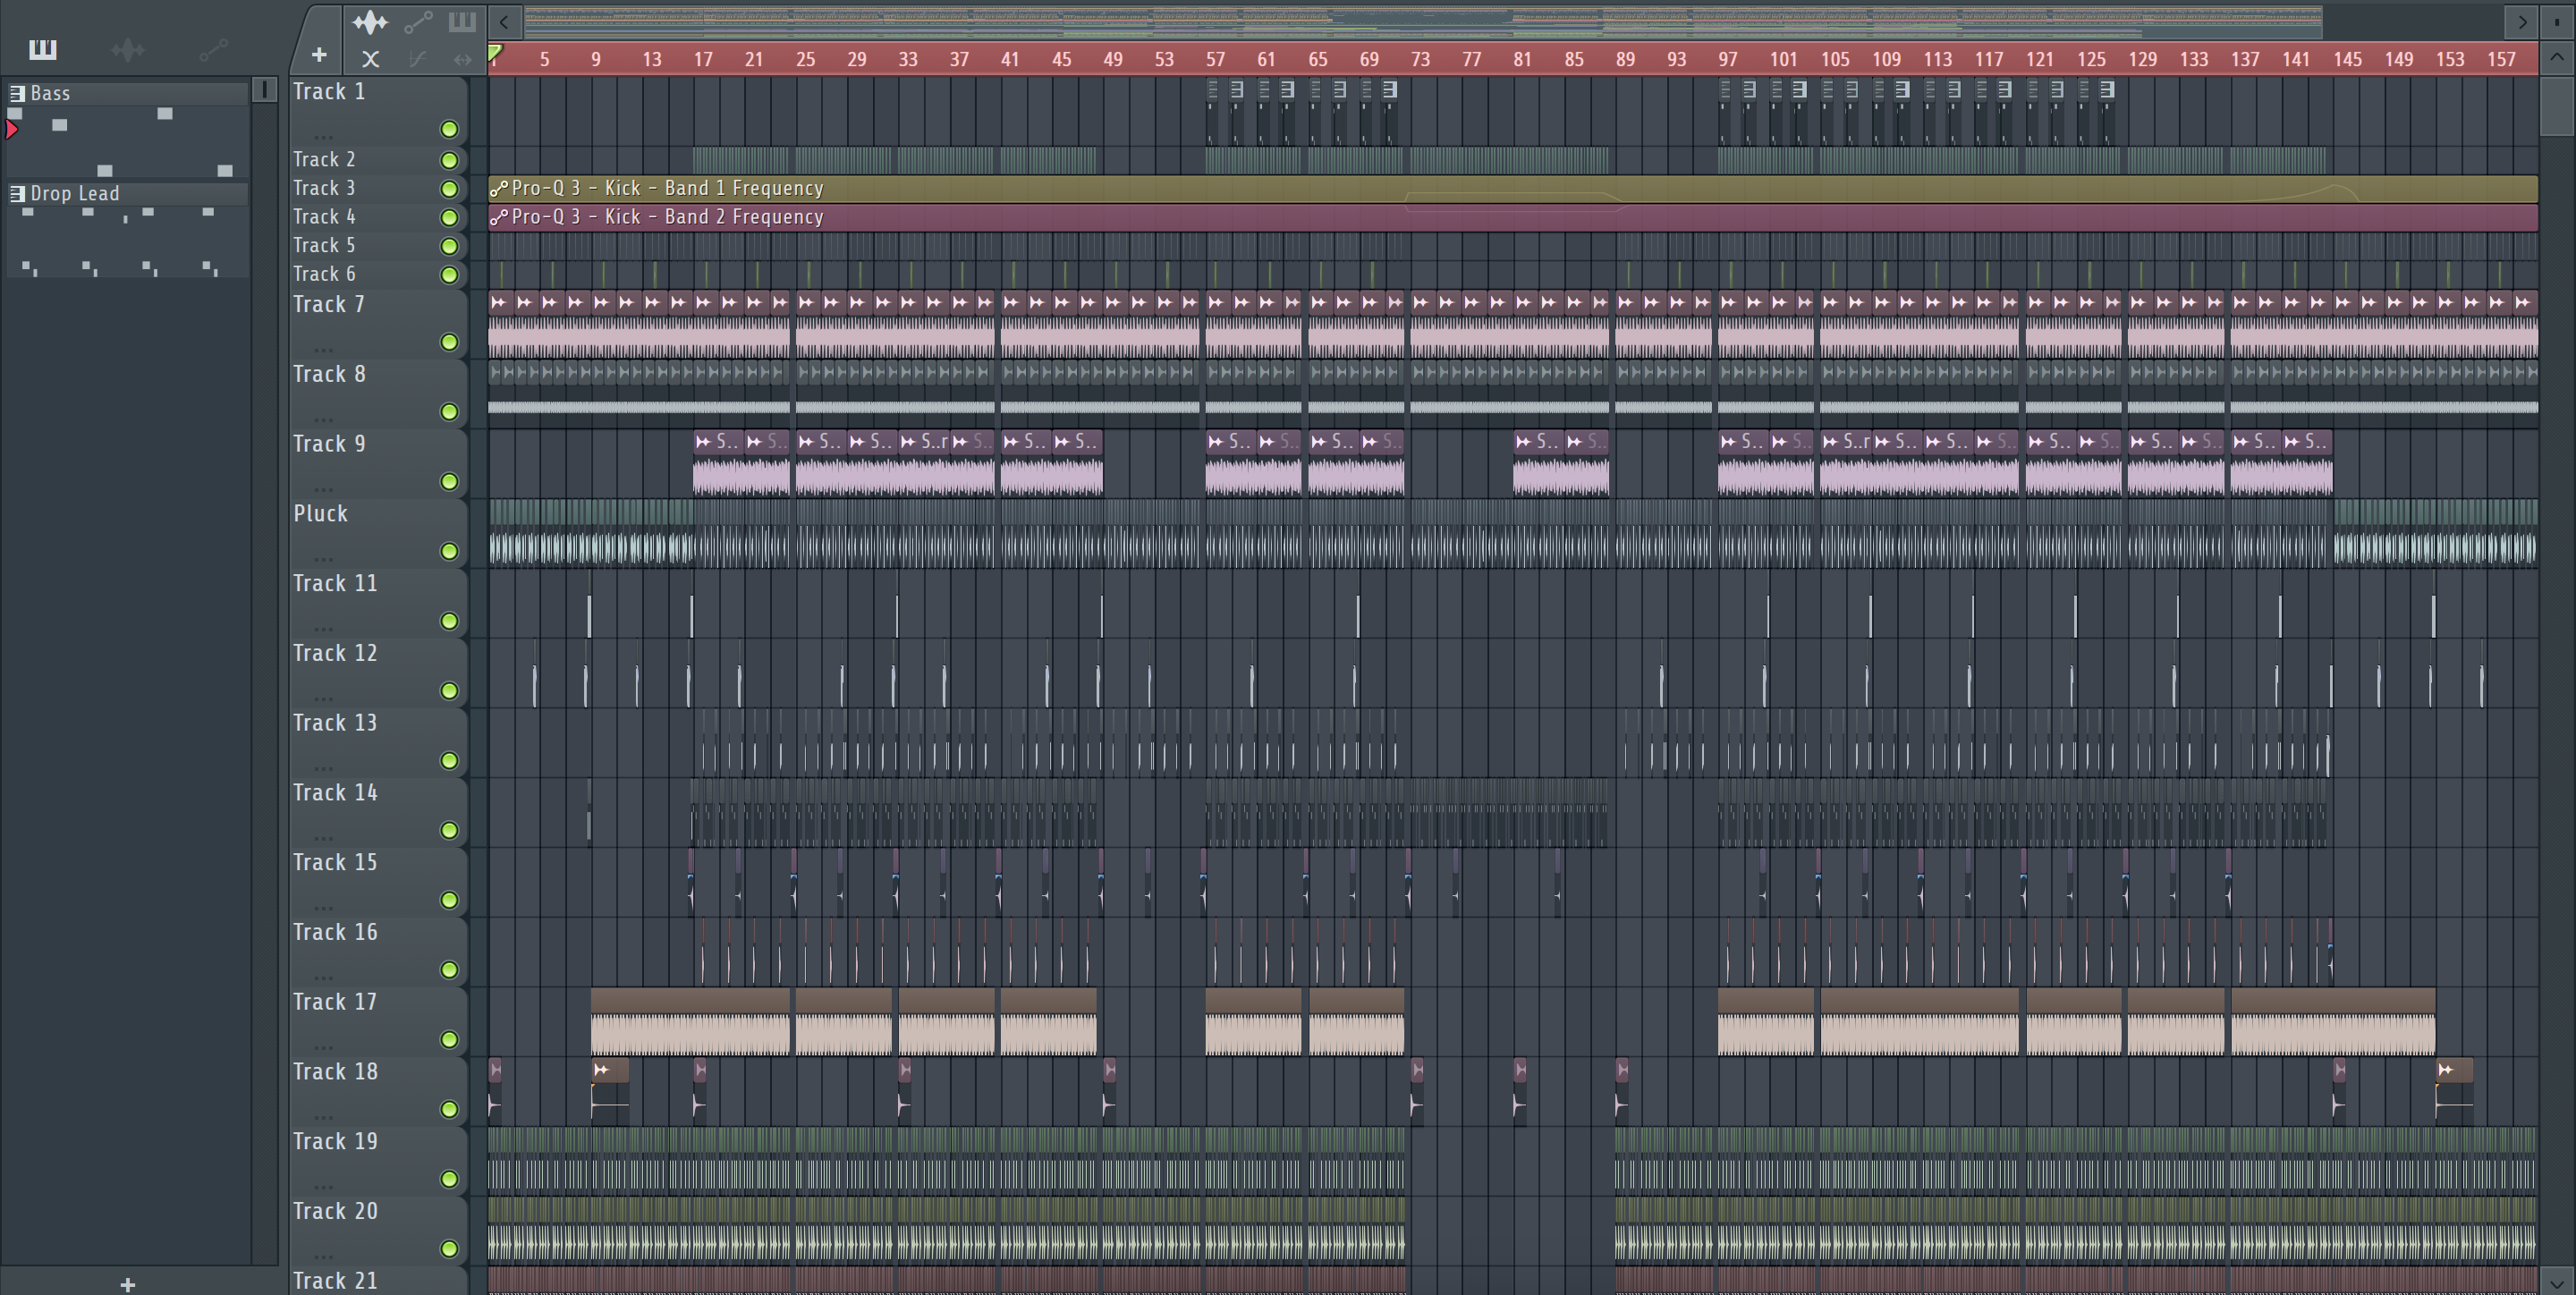Click the Bass pattern note preview

pyautogui.click(x=128, y=142)
